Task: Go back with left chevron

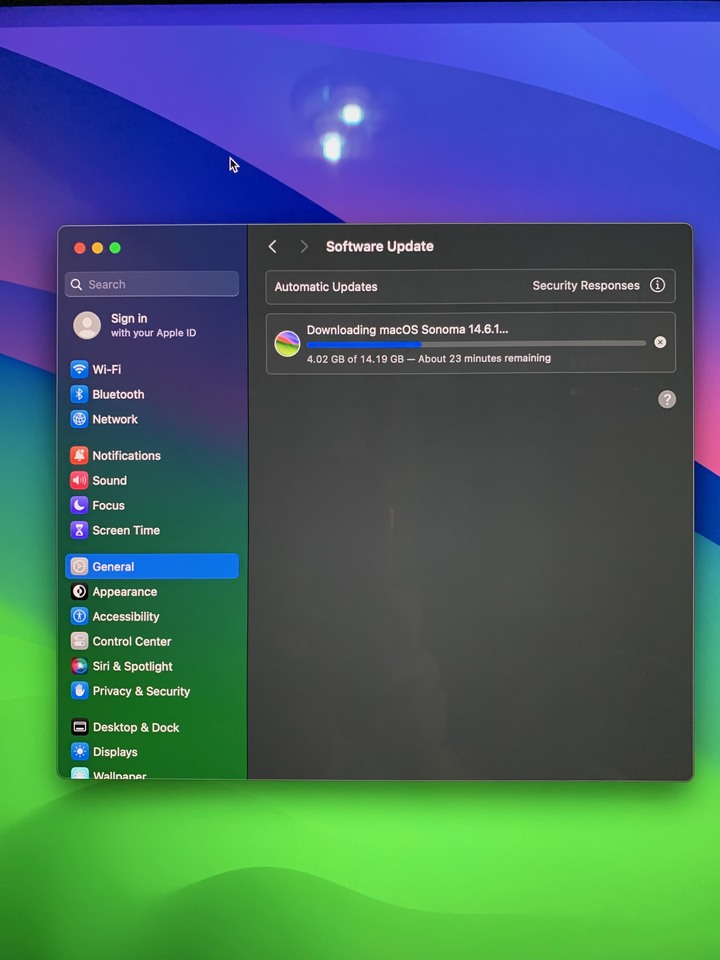Action: pyautogui.click(x=272, y=247)
